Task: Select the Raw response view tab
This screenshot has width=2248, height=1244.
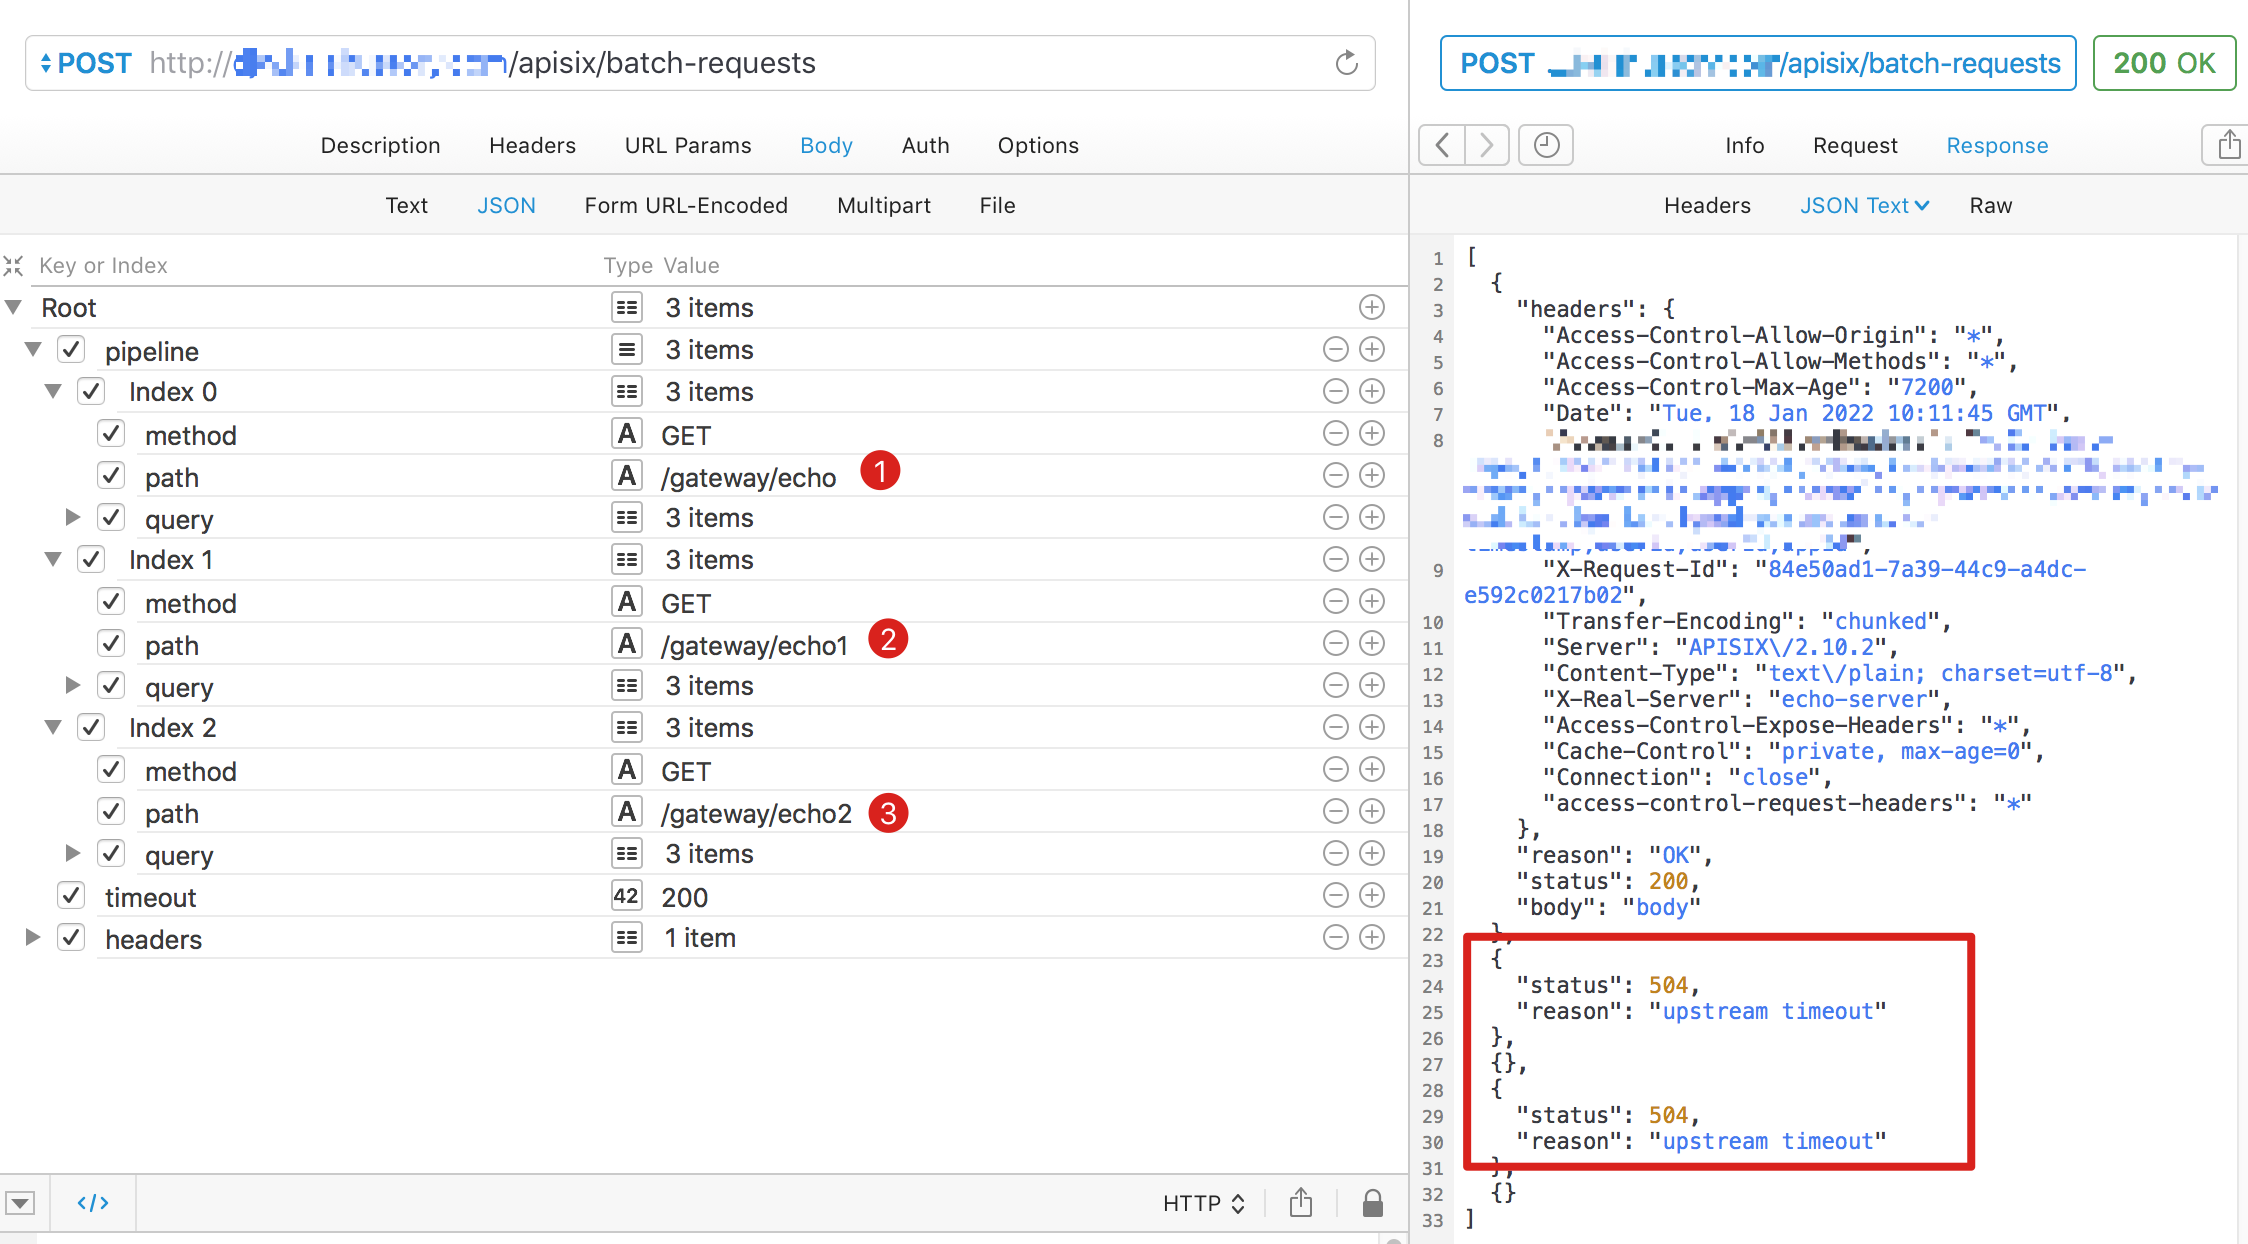Action: click(1990, 205)
